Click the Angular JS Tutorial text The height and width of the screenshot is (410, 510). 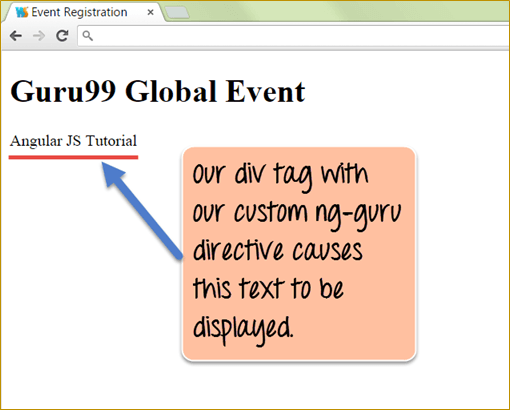pyautogui.click(x=73, y=141)
